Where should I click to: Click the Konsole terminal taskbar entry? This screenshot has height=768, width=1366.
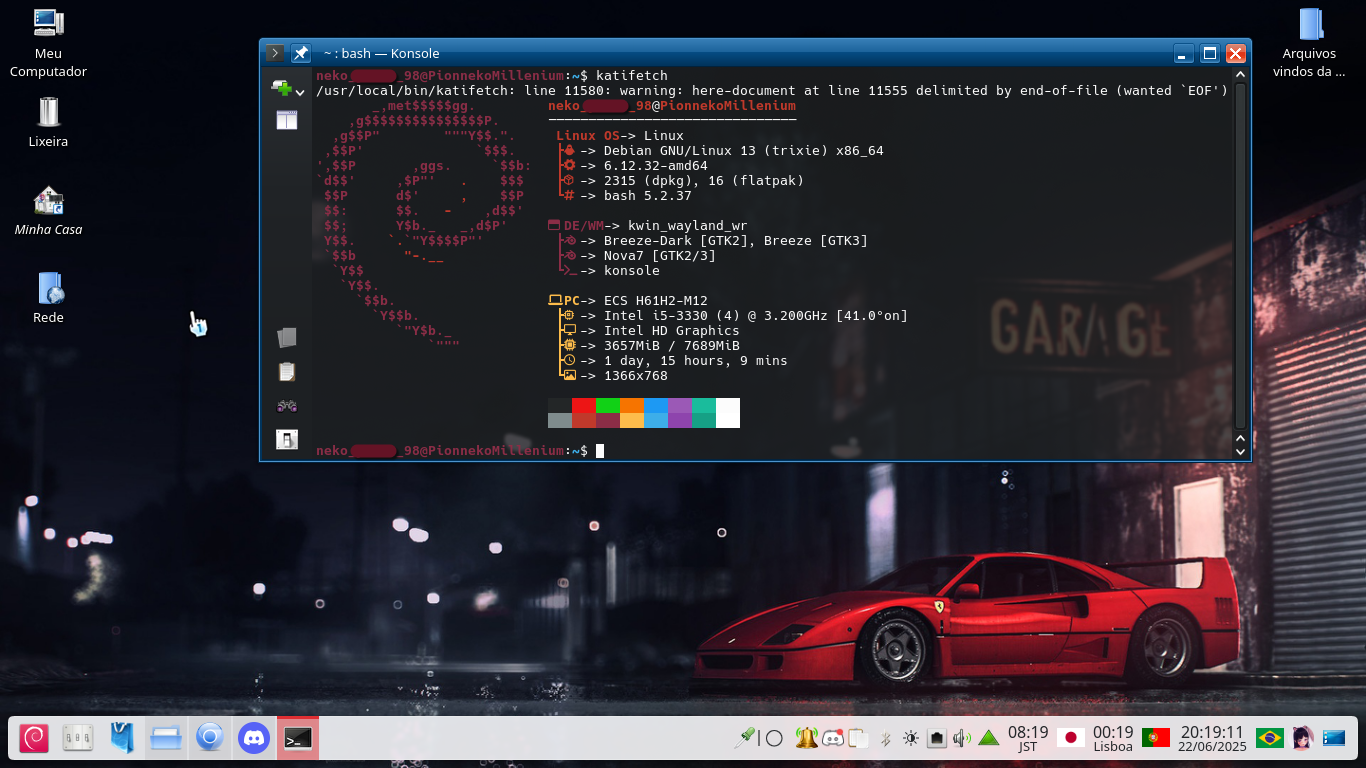(298, 738)
